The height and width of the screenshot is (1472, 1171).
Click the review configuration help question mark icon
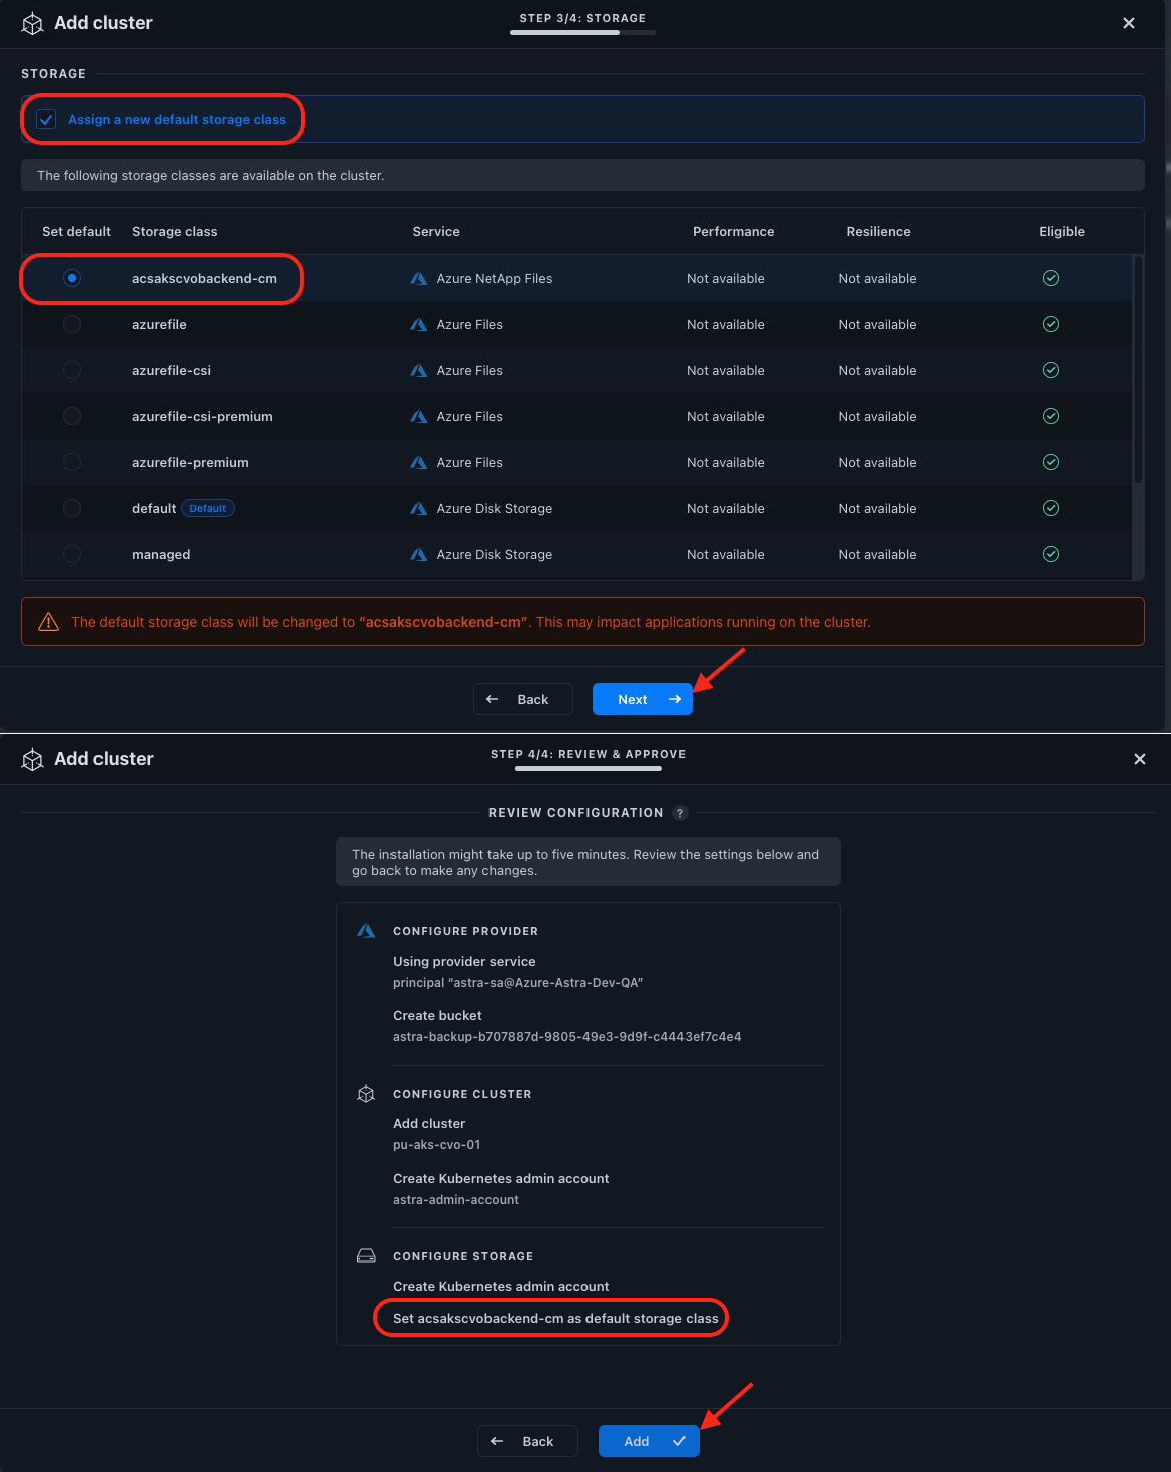680,813
